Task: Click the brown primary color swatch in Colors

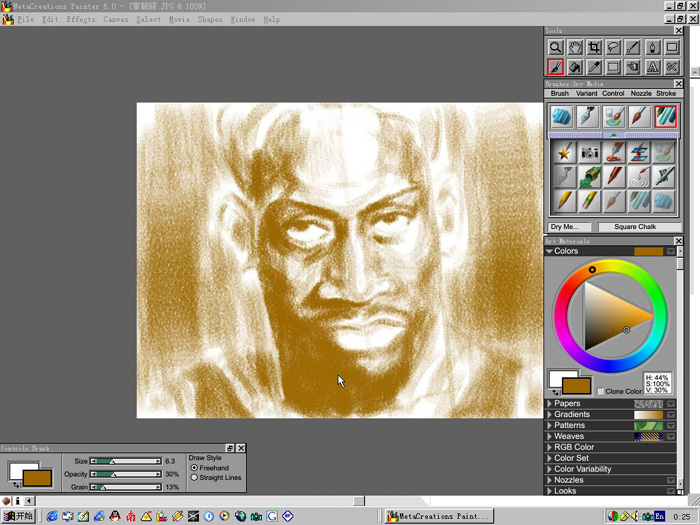Action: click(576, 386)
